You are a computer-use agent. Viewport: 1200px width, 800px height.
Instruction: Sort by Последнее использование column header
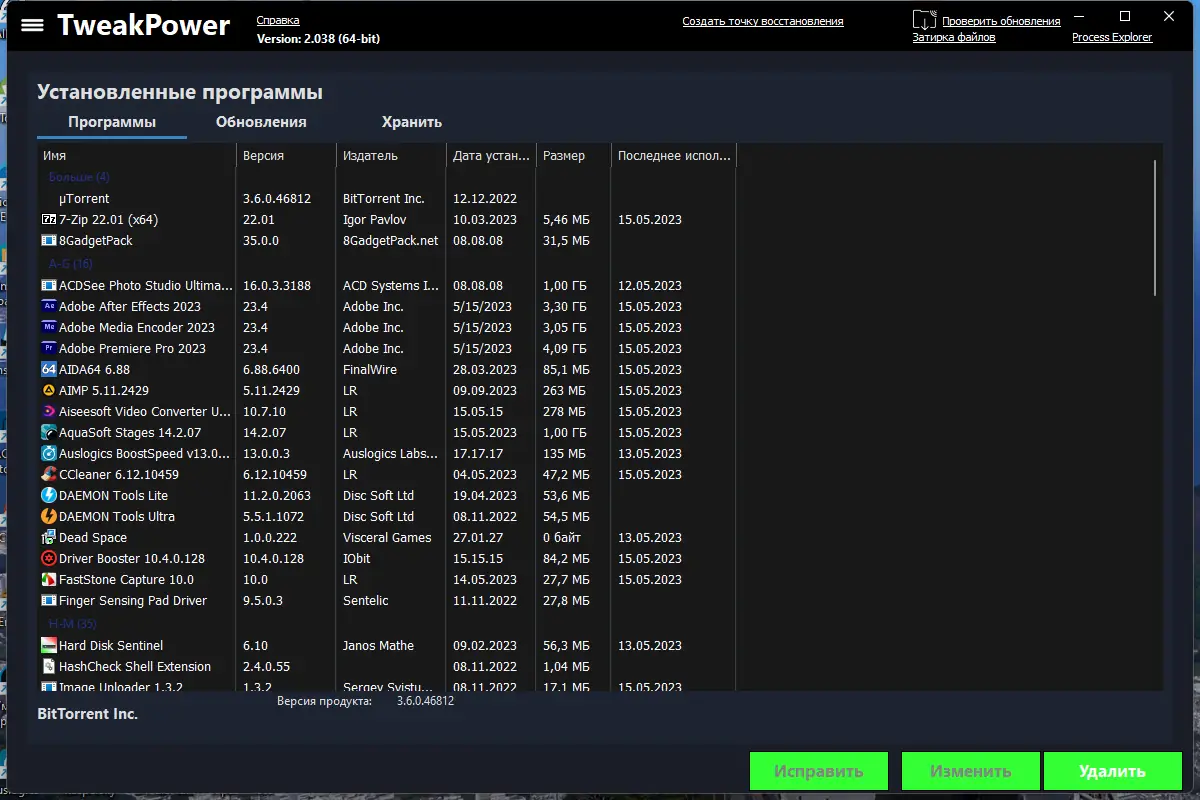pos(673,156)
